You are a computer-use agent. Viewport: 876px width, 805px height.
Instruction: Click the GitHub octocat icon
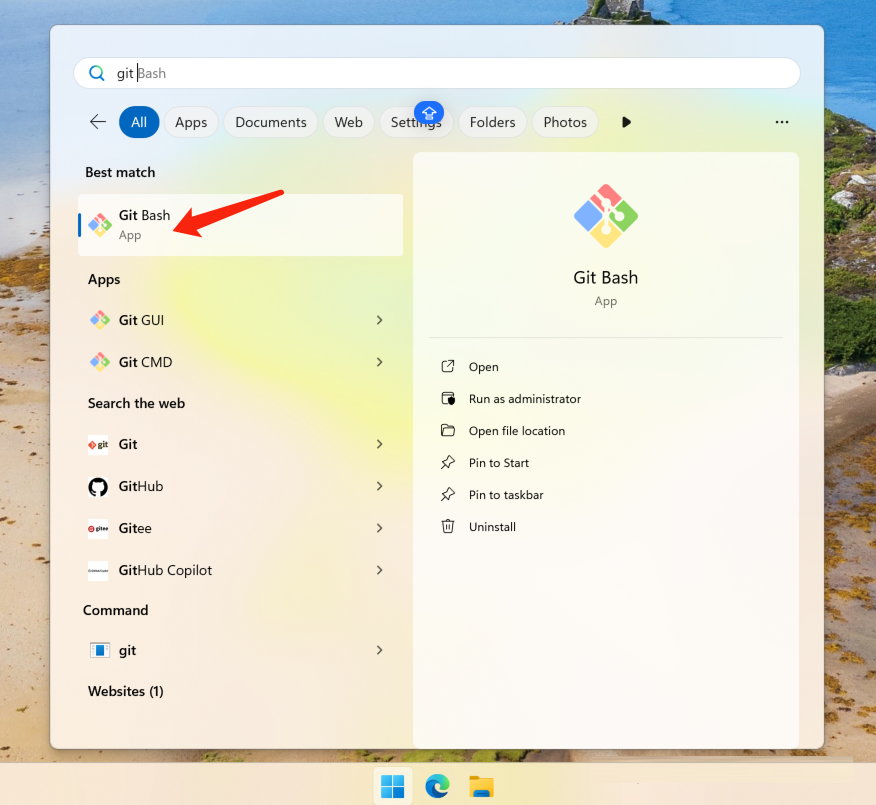98,487
